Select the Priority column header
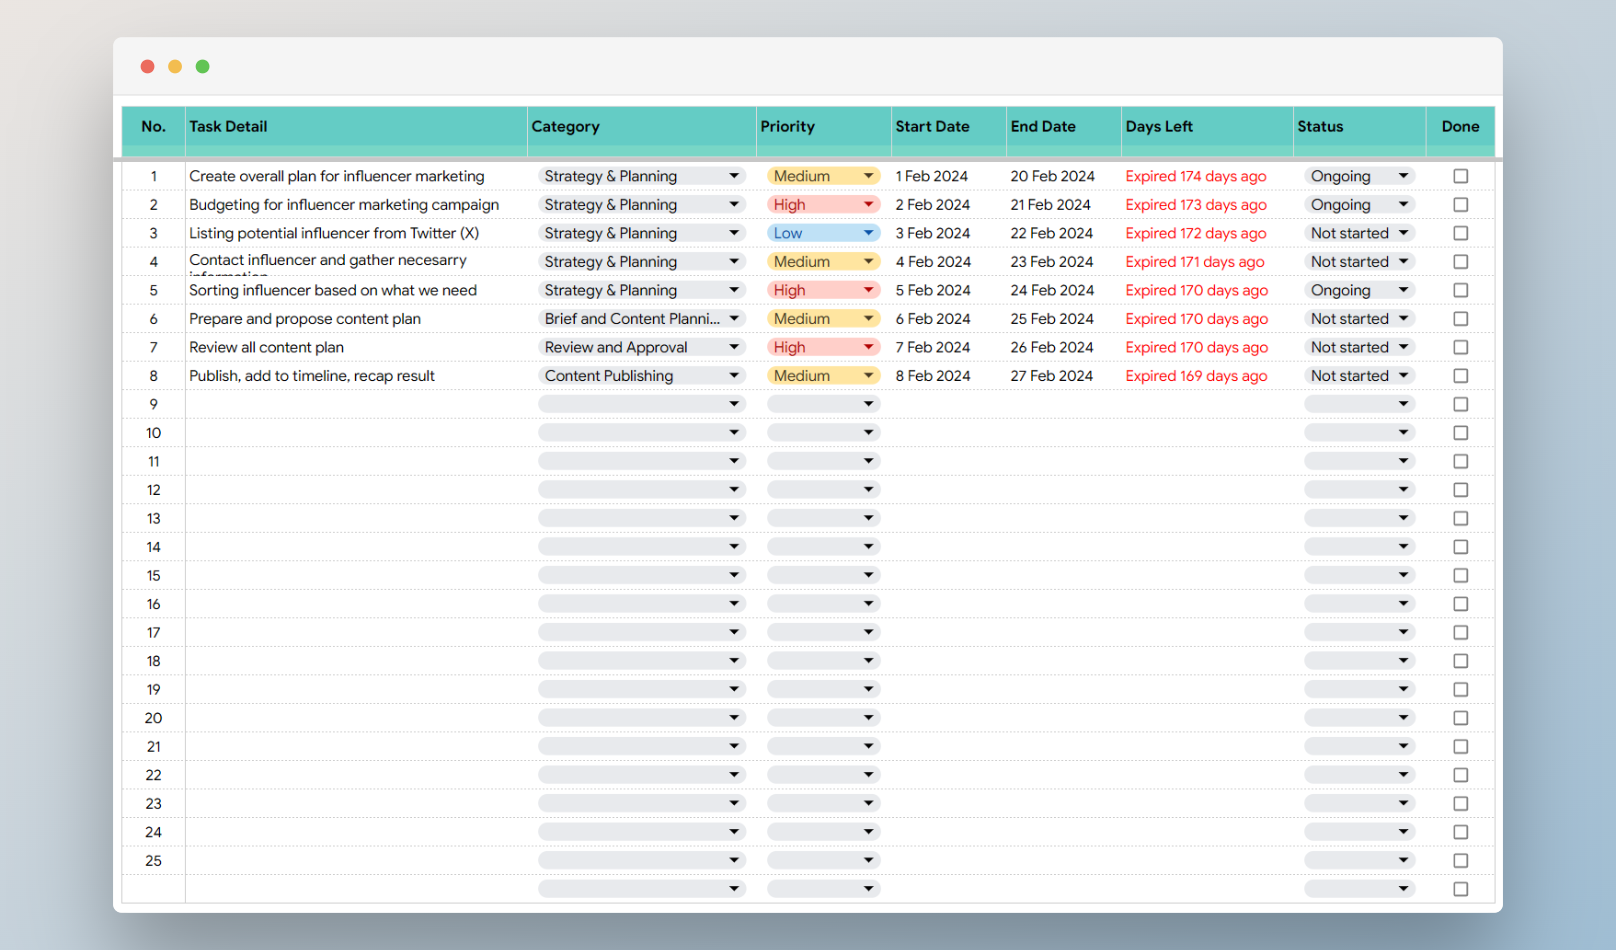 [823, 127]
